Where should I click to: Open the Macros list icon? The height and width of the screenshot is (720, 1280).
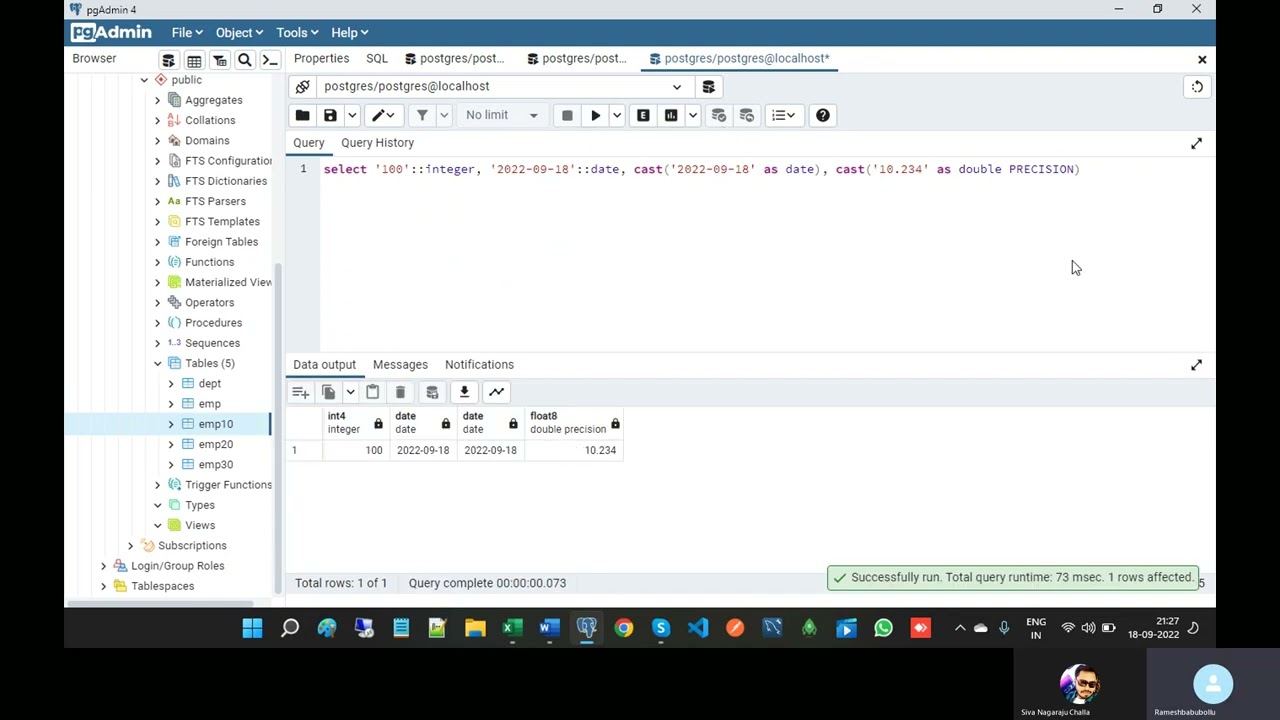click(x=784, y=115)
